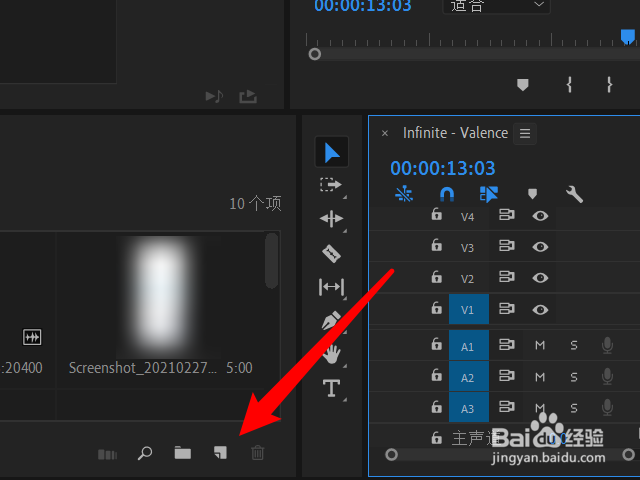Screen dimensions: 640x480
Task: Click the play audio icon in the Source monitor
Action: pos(214,97)
